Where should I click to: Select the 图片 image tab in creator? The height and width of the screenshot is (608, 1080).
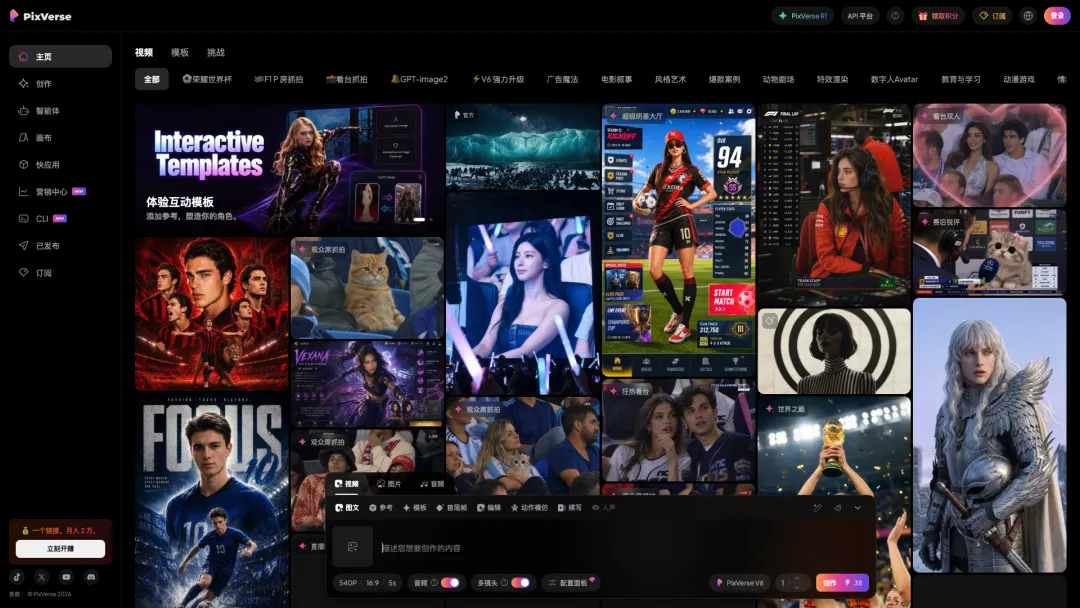click(x=389, y=484)
